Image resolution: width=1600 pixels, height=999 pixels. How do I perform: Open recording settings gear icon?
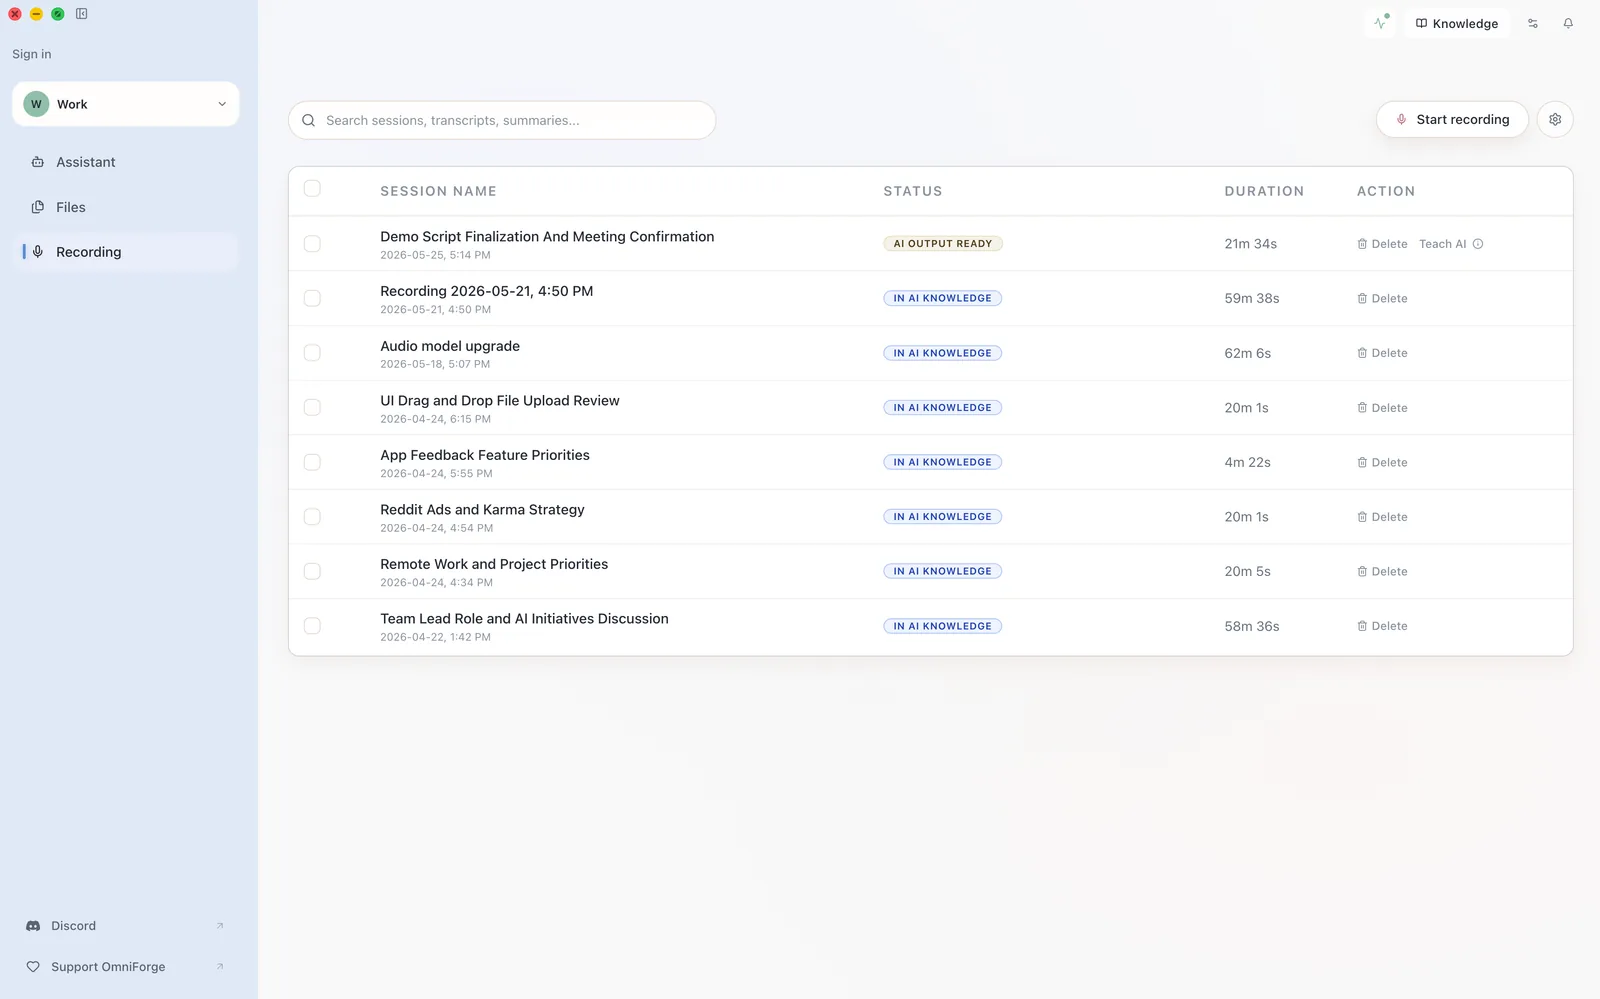coord(1555,119)
